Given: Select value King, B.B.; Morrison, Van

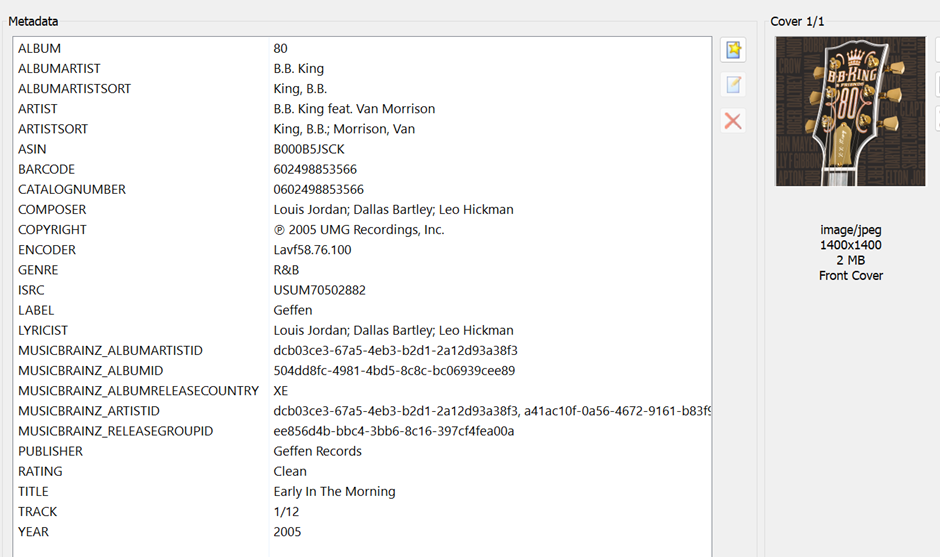Looking at the screenshot, I should [344, 129].
